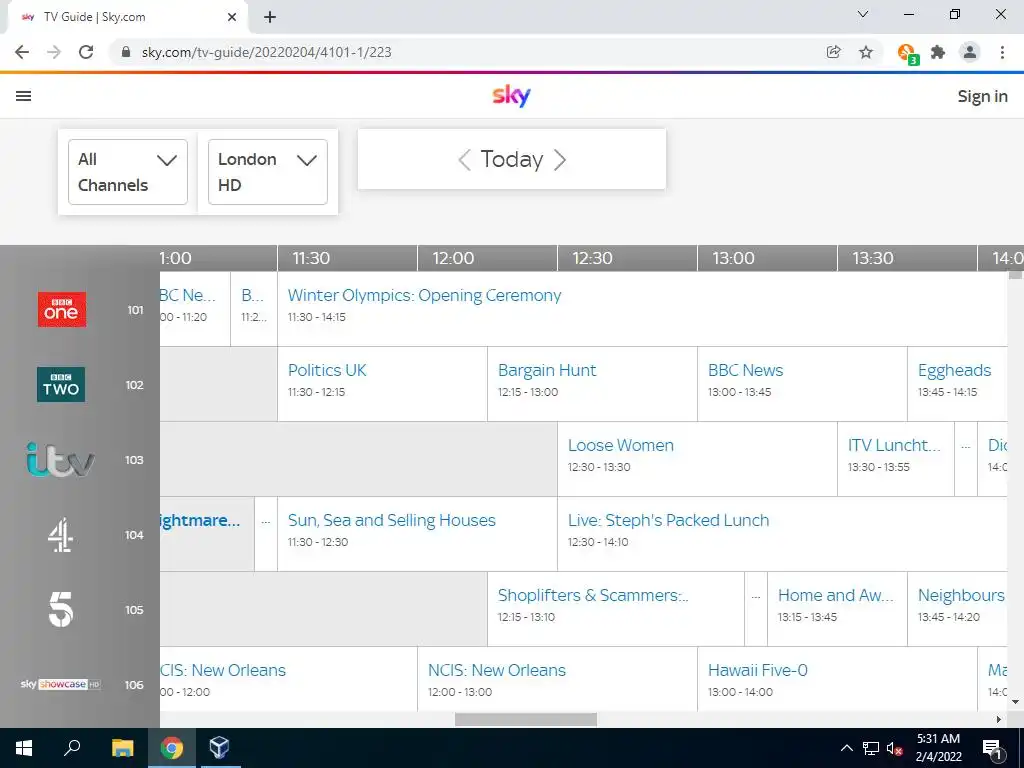
Task: Go to next day in guide
Action: pyautogui.click(x=560, y=159)
